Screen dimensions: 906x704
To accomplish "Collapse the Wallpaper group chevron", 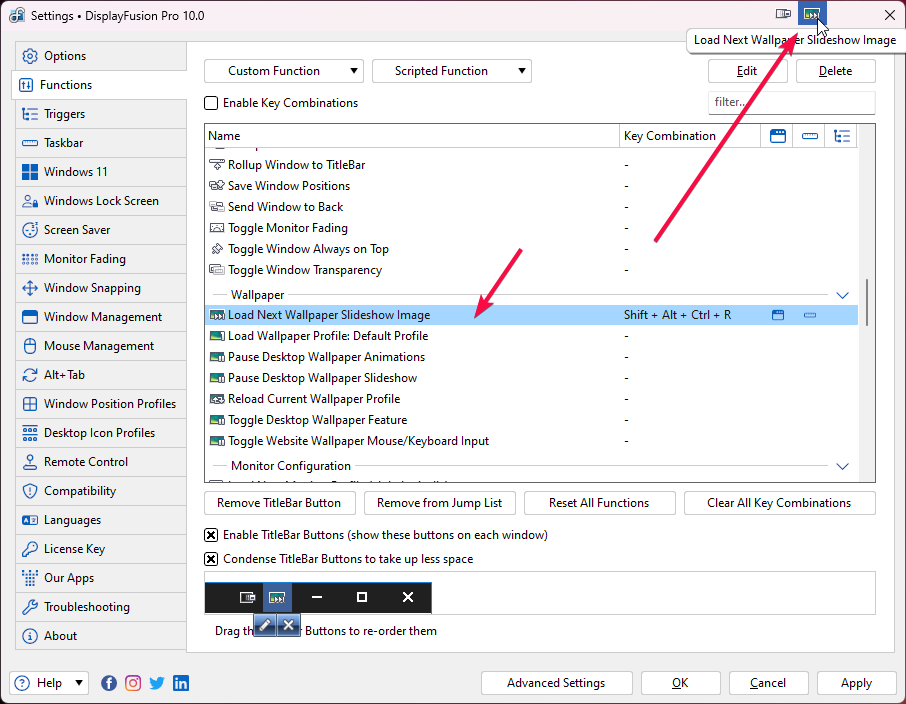I will tap(842, 295).
